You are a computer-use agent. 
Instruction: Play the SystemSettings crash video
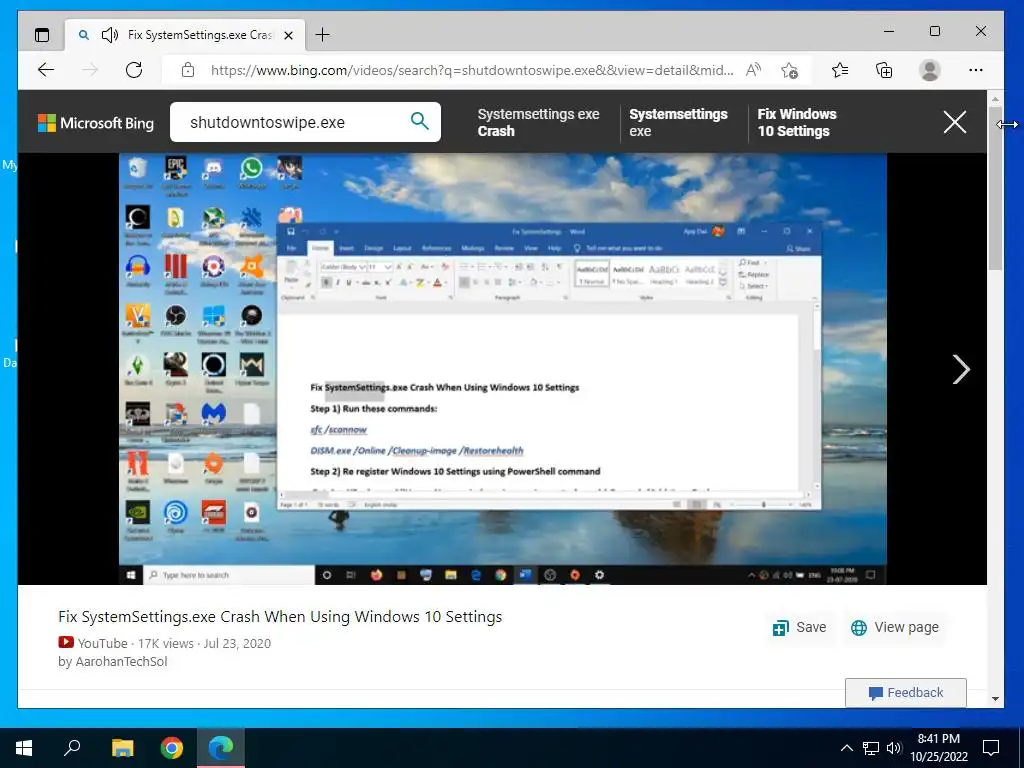click(x=502, y=368)
